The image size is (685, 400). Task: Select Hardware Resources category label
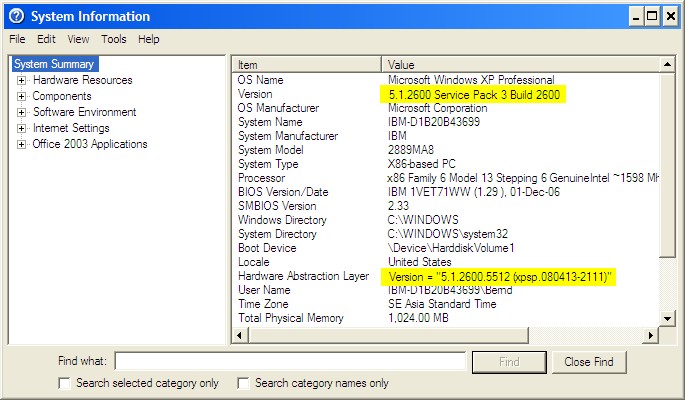click(83, 80)
